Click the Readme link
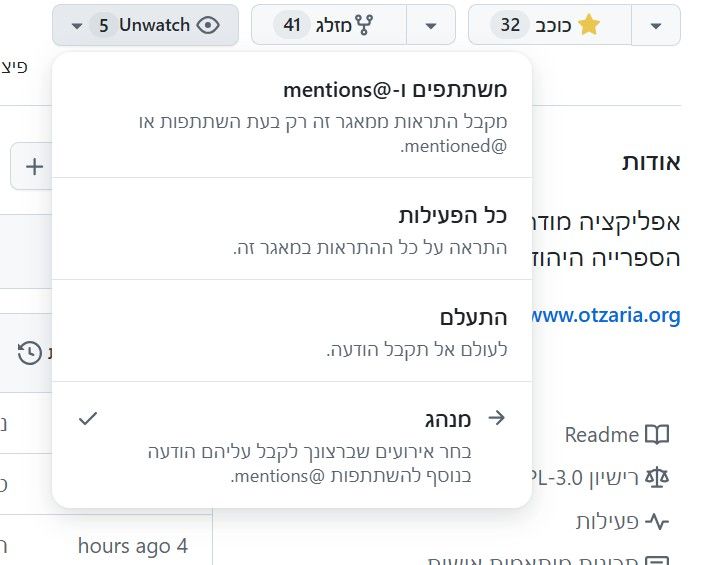The image size is (715, 565). pos(601,435)
